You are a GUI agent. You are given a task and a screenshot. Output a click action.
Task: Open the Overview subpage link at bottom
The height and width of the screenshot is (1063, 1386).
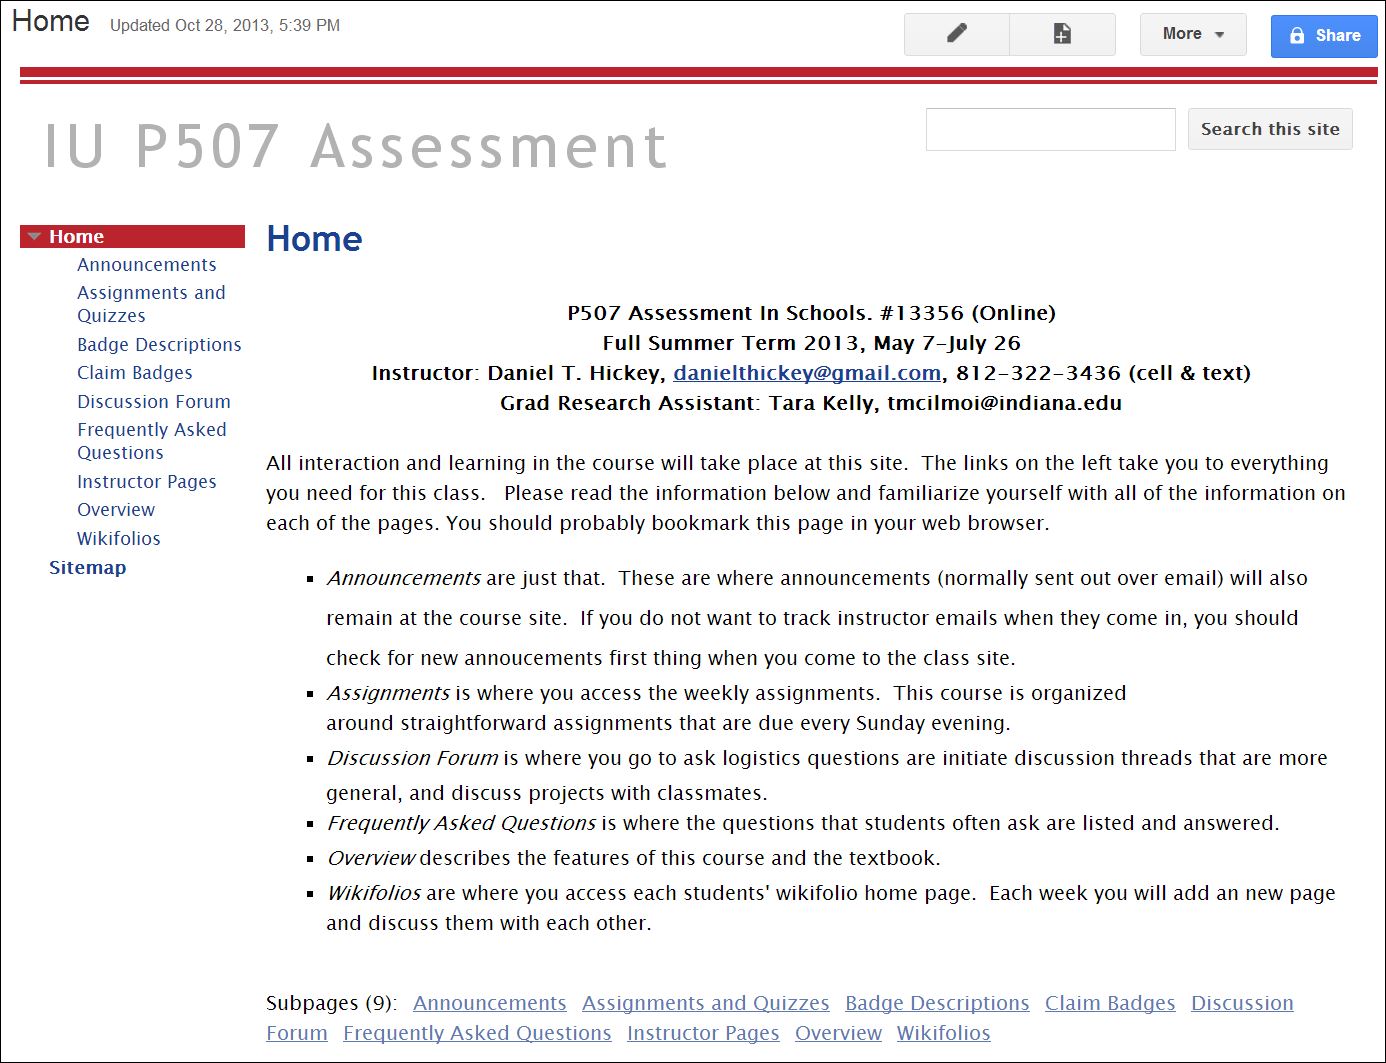(x=838, y=1033)
